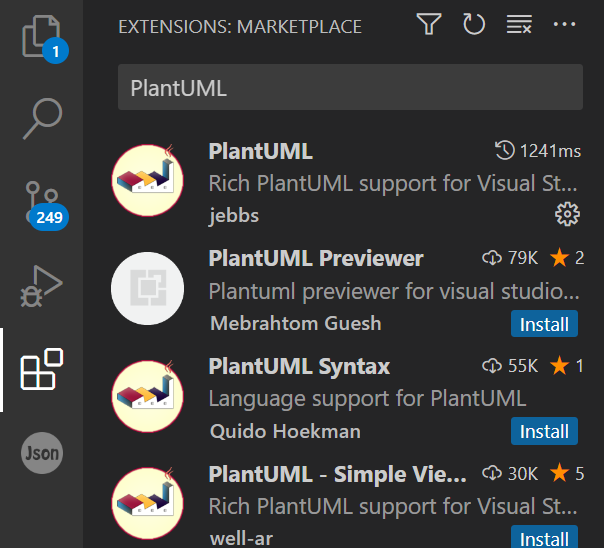Click the star rating 5 on Simple Viewer
Screen dimensions: 604x548
click(x=567, y=473)
